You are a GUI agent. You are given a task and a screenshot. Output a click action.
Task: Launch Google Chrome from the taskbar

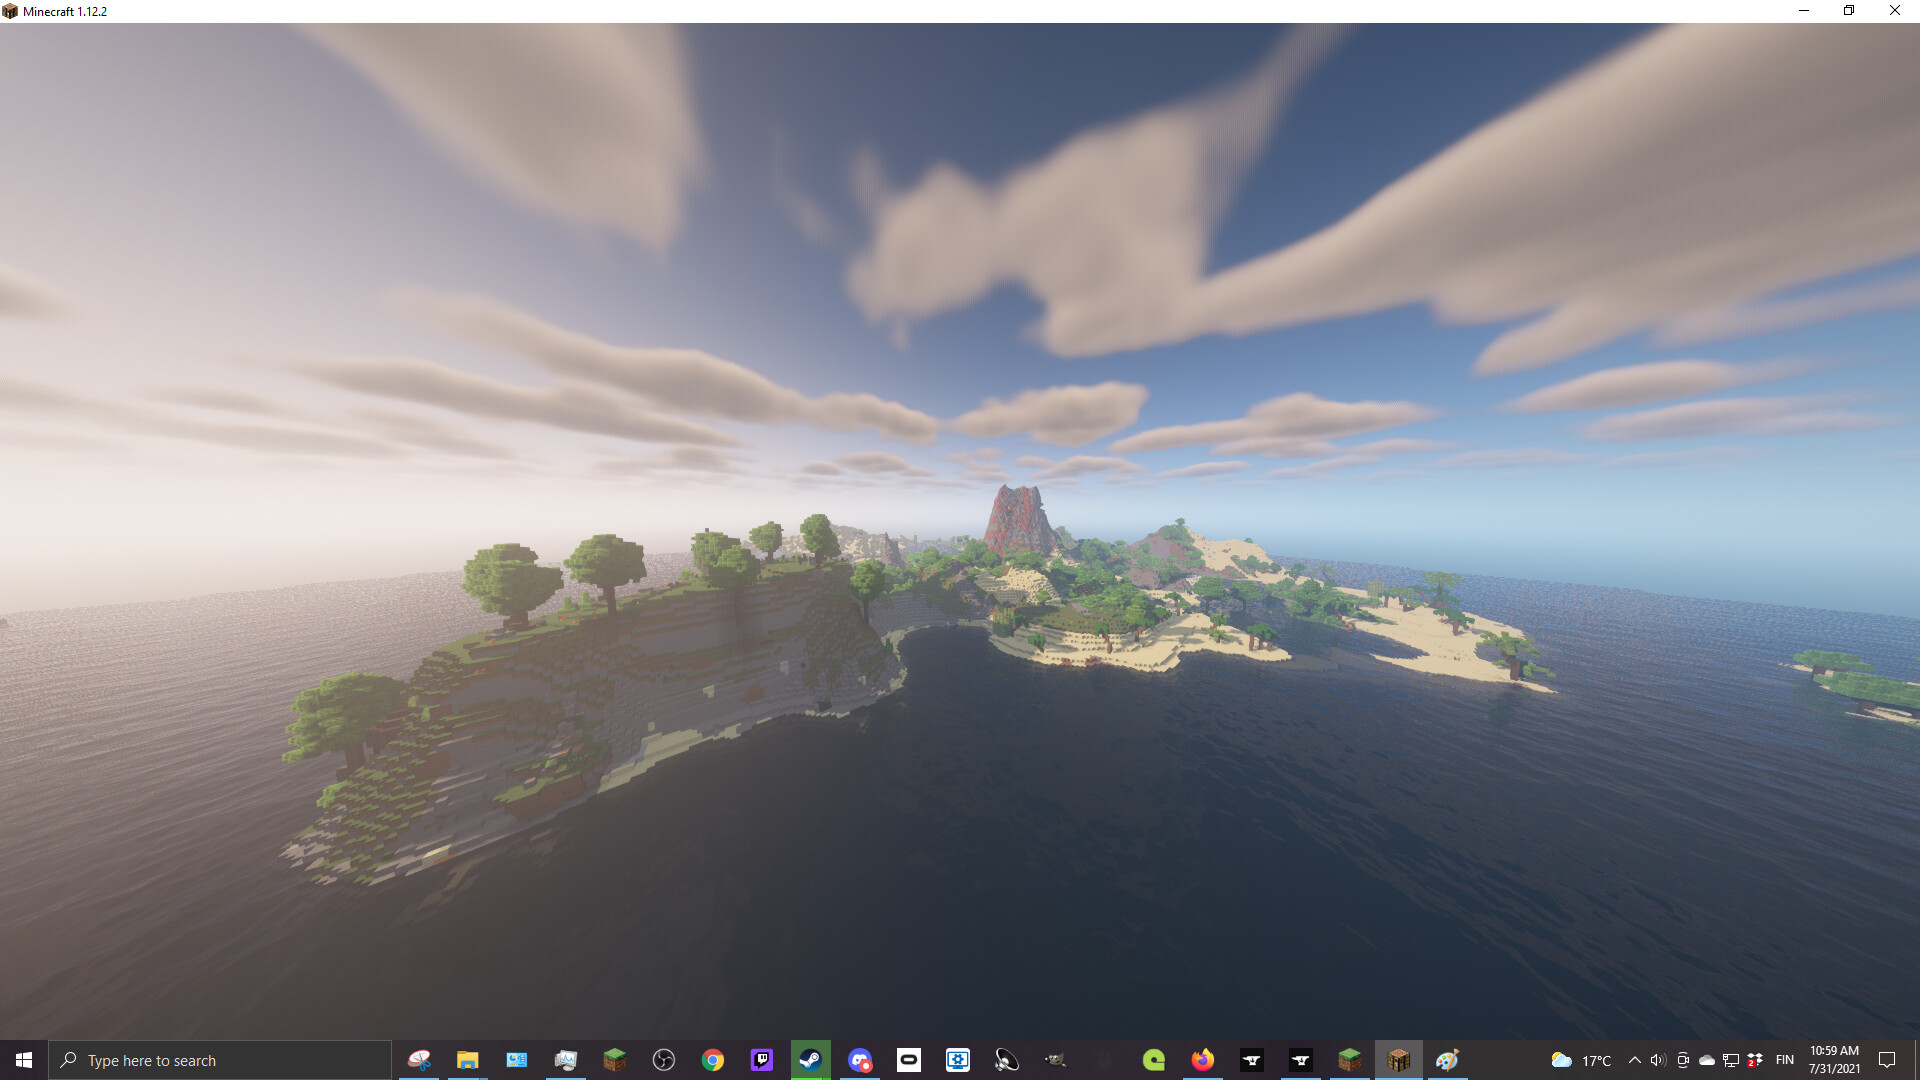click(x=712, y=1060)
